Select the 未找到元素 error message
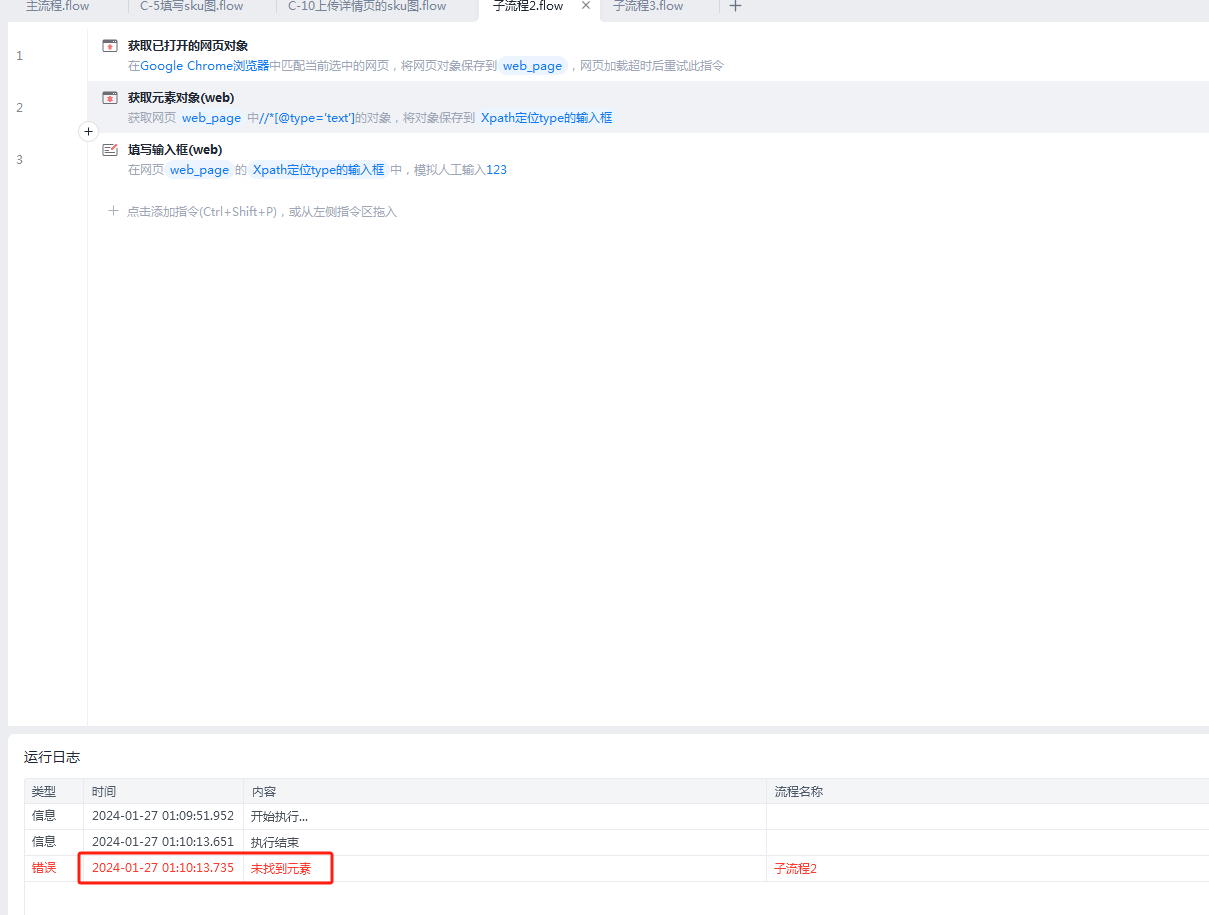 (x=281, y=868)
